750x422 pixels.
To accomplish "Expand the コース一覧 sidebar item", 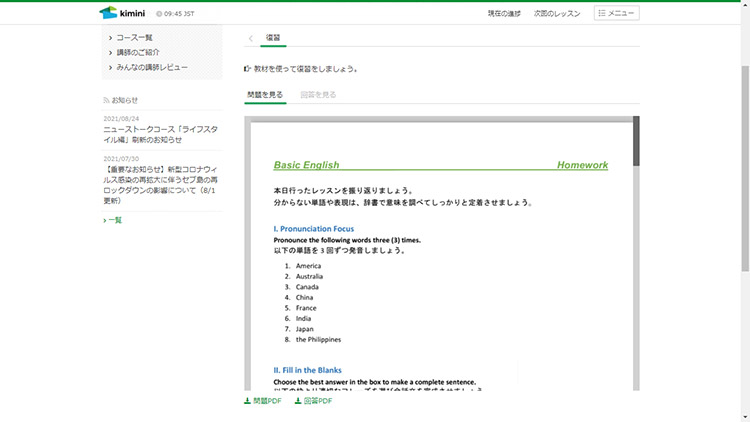I will 134,37.
